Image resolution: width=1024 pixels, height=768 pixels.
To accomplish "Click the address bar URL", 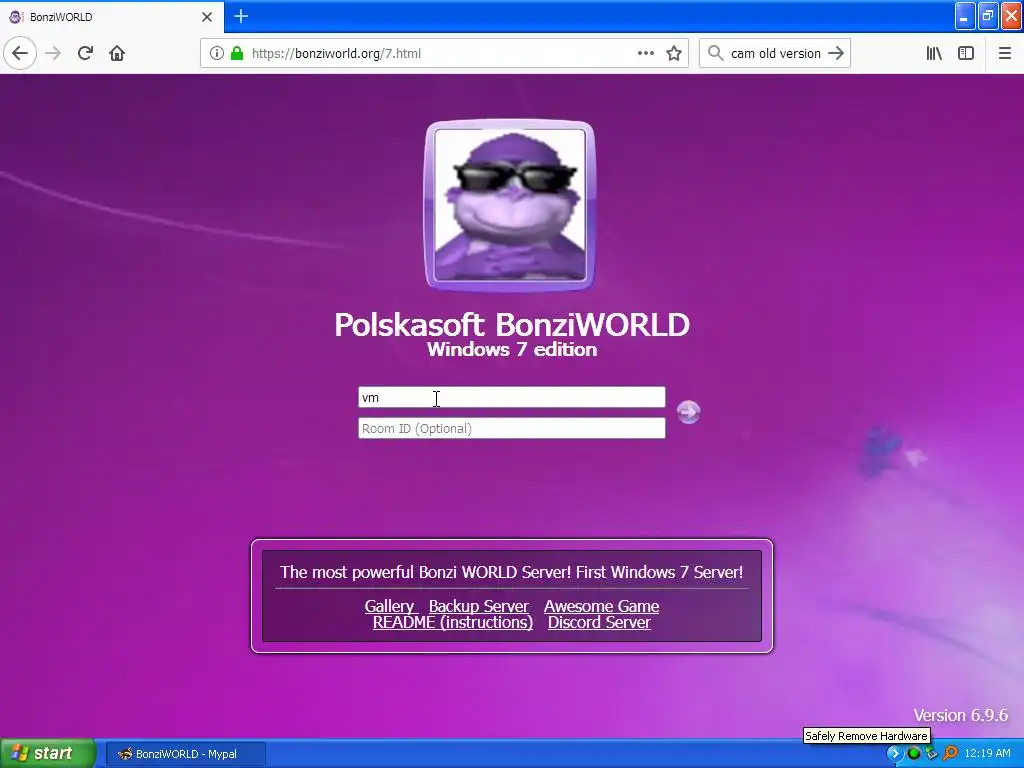I will pos(336,54).
